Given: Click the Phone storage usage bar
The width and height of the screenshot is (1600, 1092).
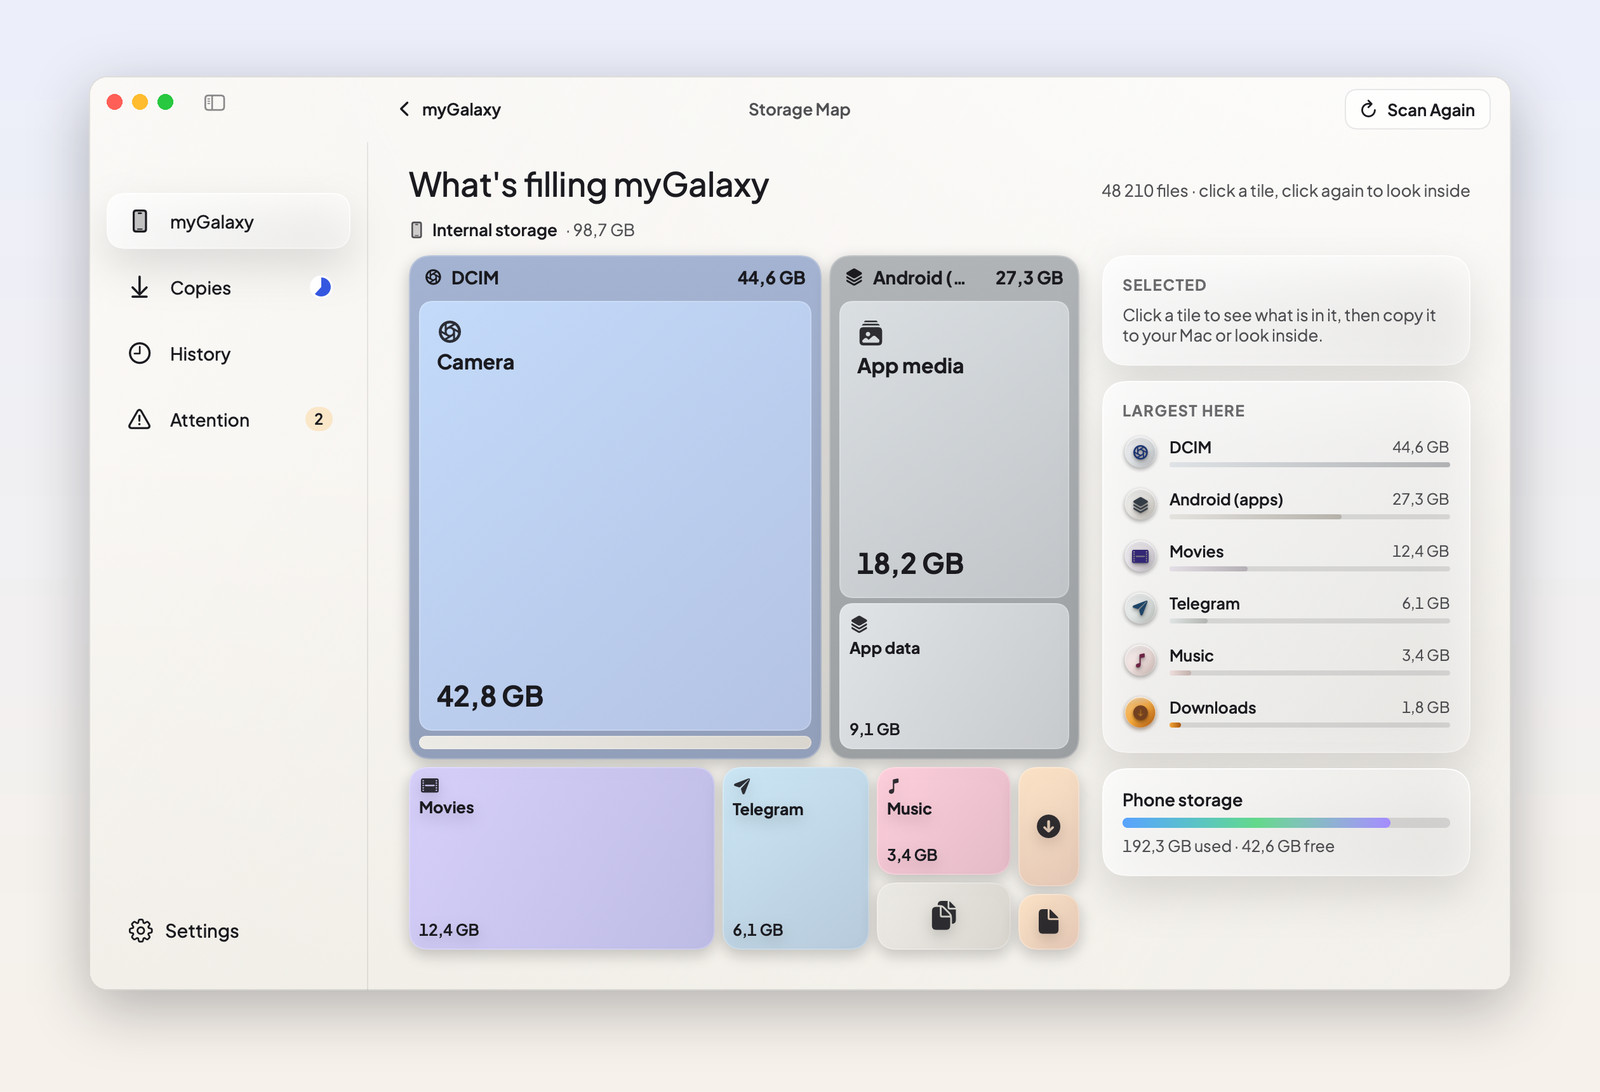Looking at the screenshot, I should click(1286, 823).
